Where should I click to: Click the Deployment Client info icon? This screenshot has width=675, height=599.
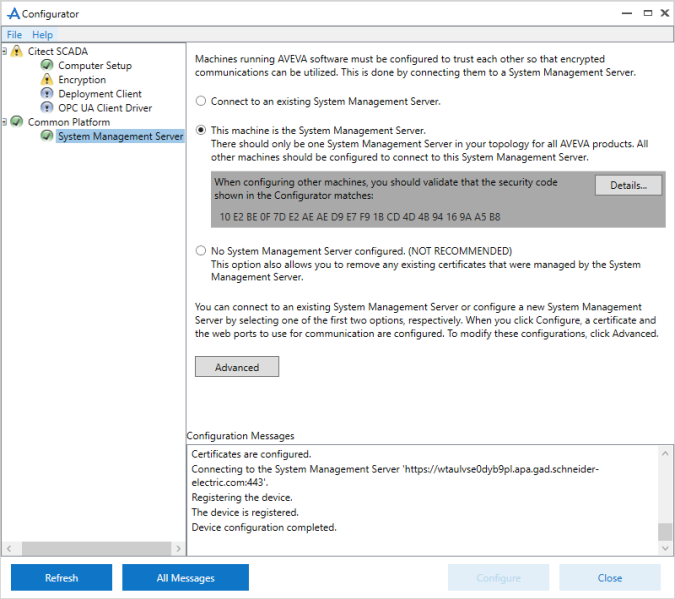pos(47,94)
